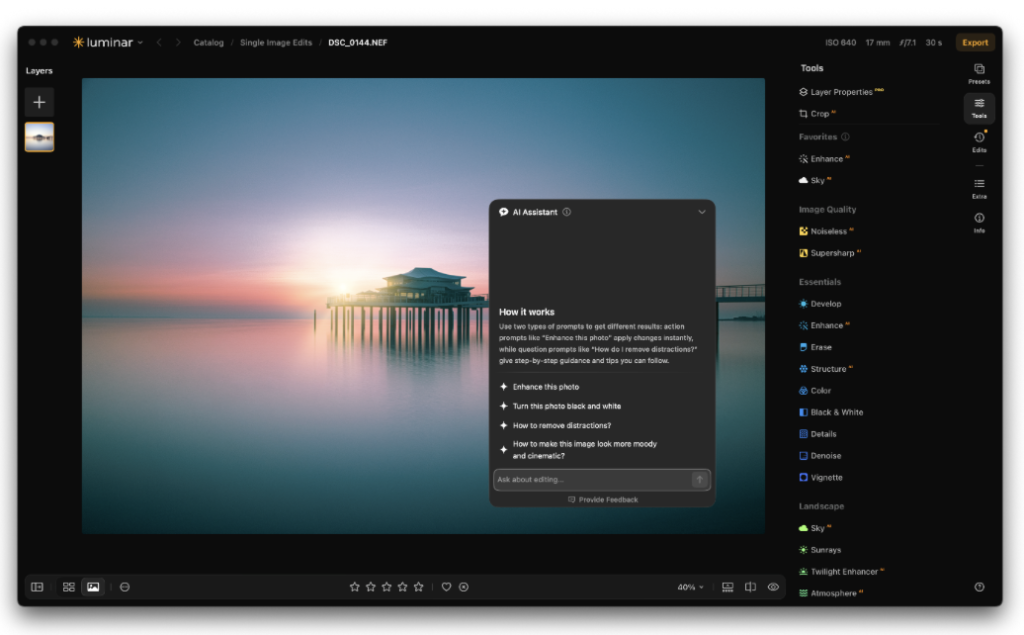Open the 40% zoom dropdown
The height and width of the screenshot is (635, 1024).
[690, 587]
